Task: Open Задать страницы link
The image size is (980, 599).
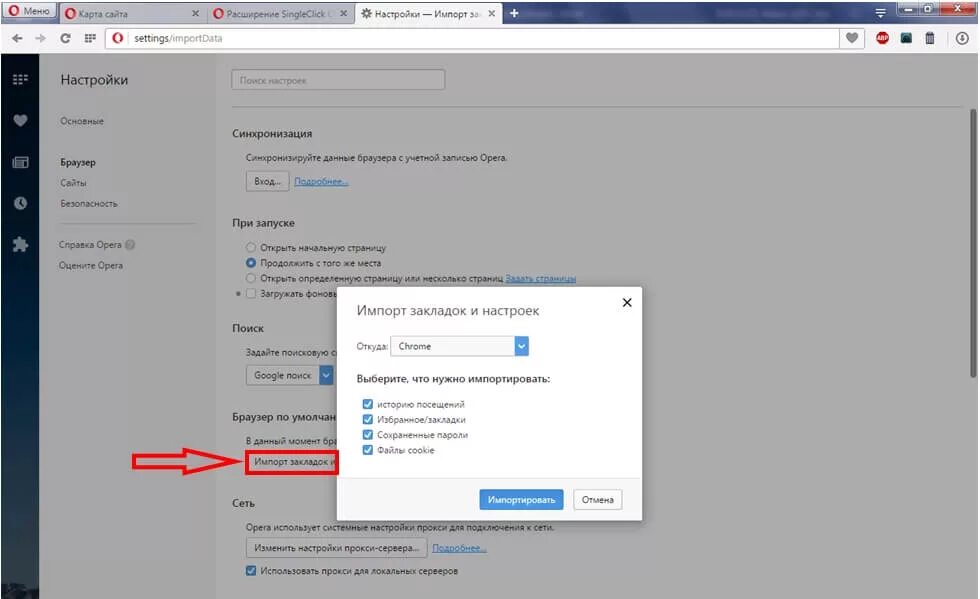Action: pos(541,278)
